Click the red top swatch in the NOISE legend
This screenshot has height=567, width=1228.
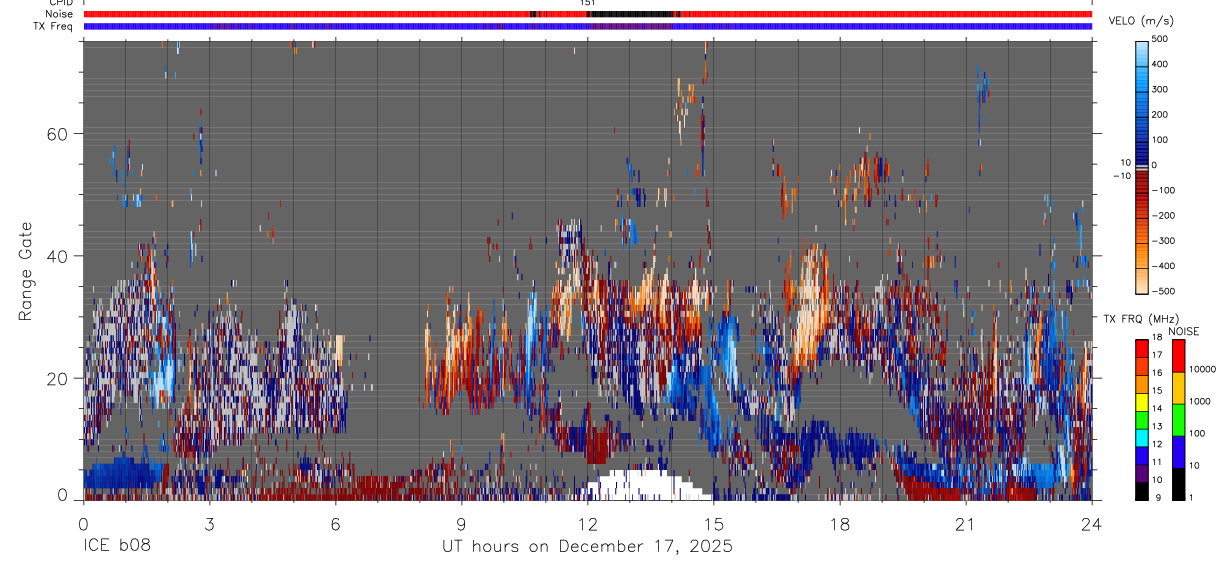pyautogui.click(x=1179, y=355)
